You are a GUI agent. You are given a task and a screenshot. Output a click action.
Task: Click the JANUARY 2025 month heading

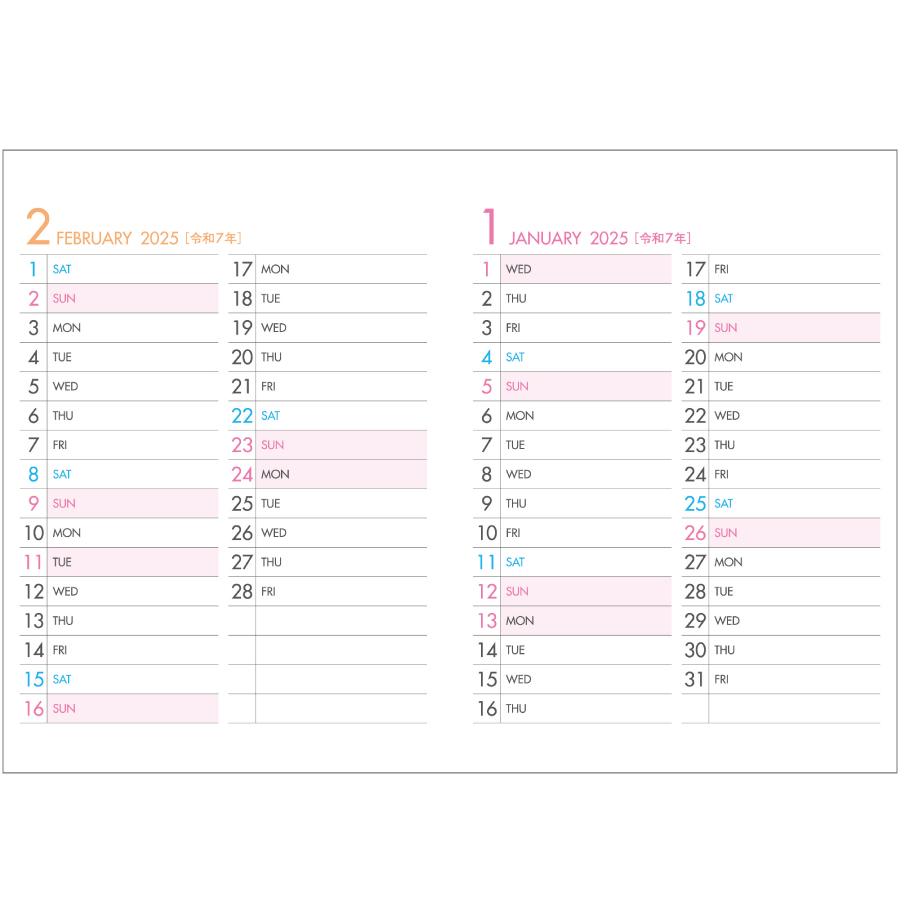[x=568, y=238]
